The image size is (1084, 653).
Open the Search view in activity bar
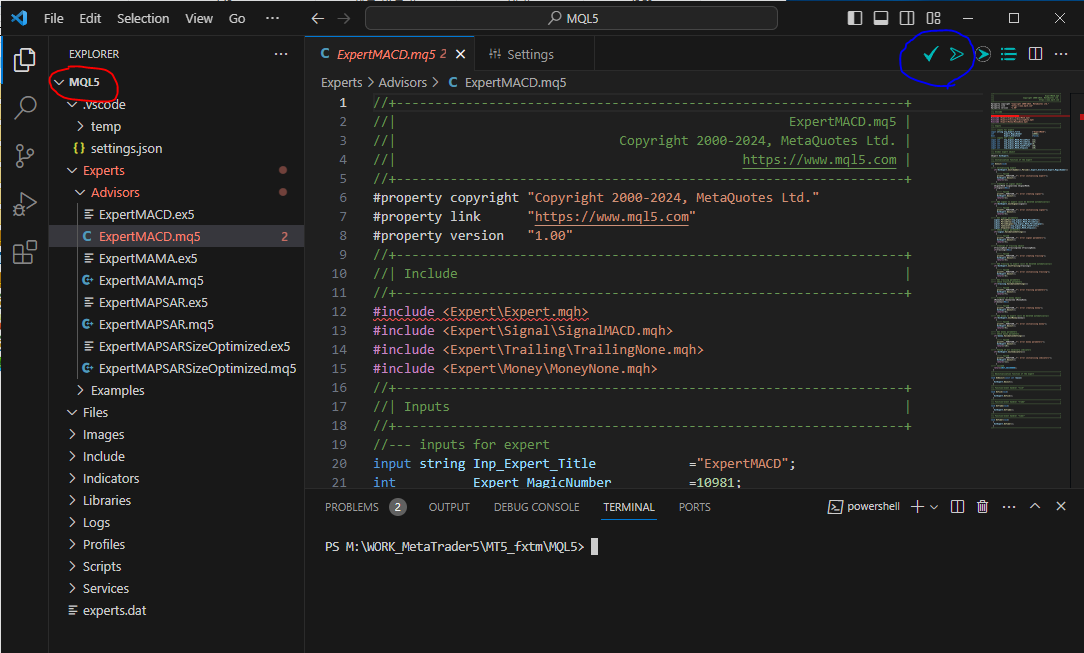(x=25, y=107)
